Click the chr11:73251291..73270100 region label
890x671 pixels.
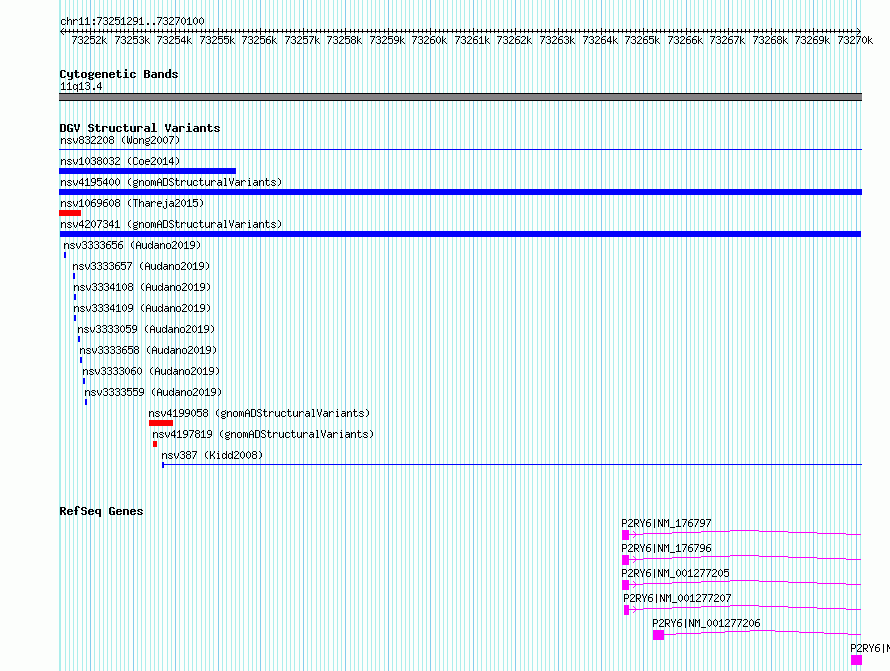point(132,22)
